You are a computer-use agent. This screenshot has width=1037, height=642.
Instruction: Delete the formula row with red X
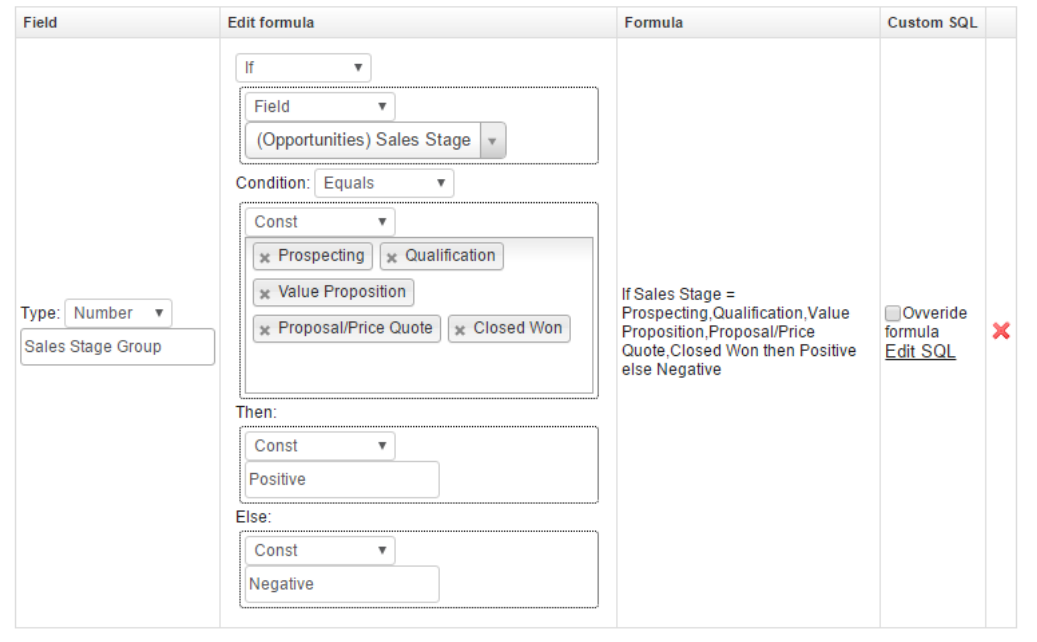pyautogui.click(x=1001, y=330)
